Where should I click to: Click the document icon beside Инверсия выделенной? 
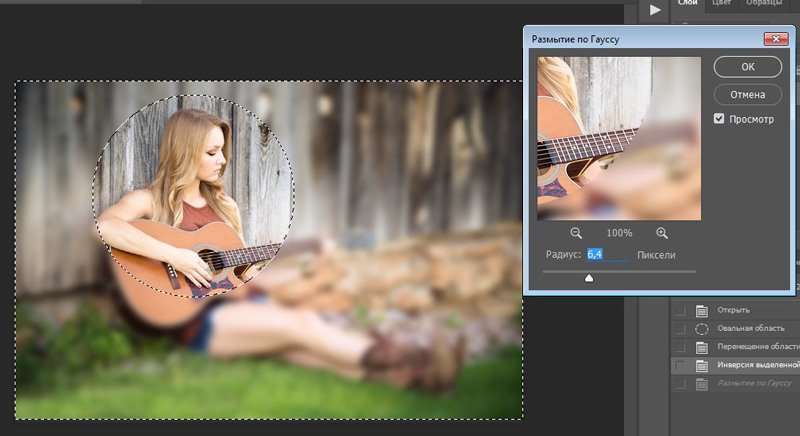pyautogui.click(x=702, y=366)
